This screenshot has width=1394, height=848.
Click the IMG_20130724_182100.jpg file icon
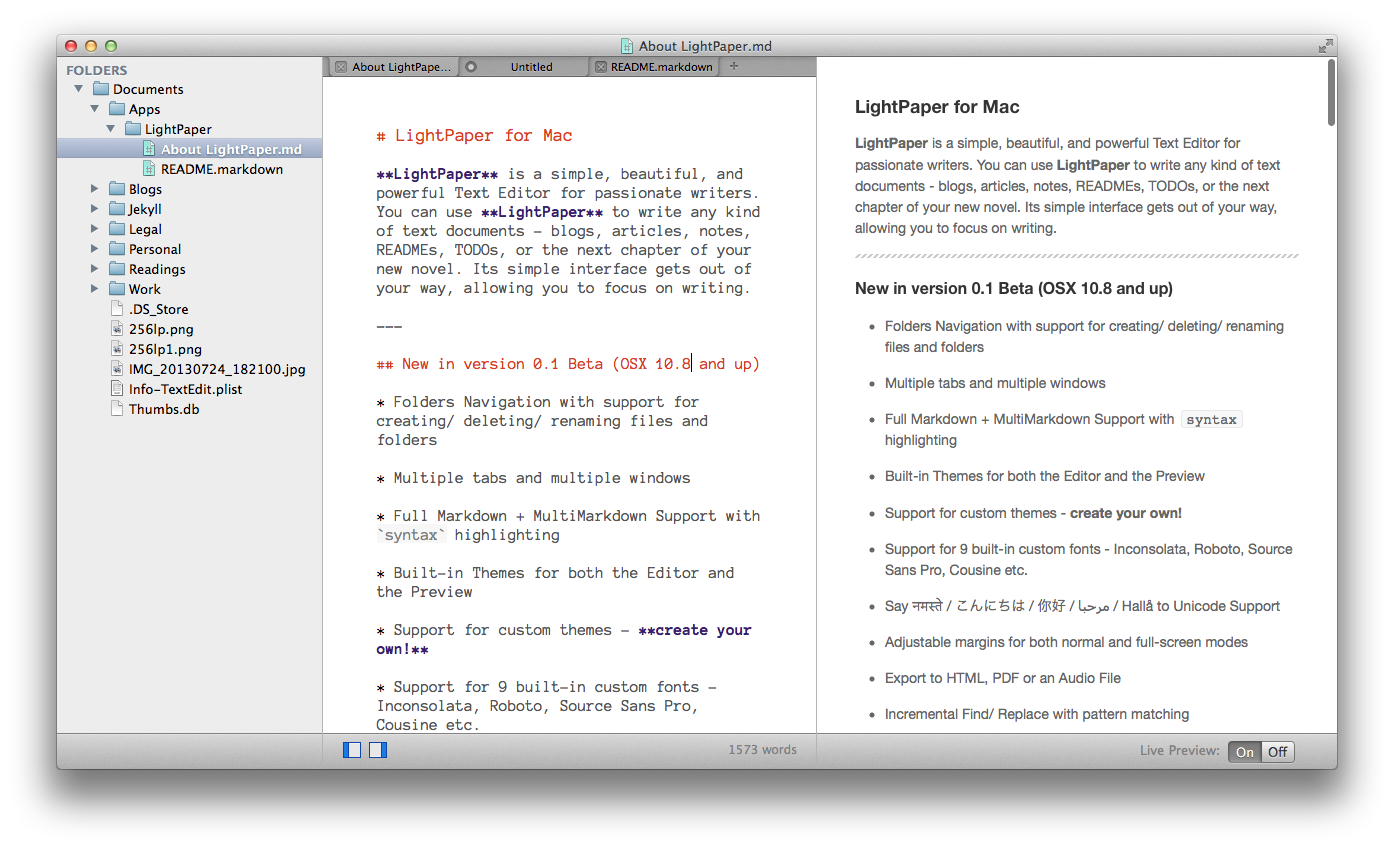(x=117, y=369)
